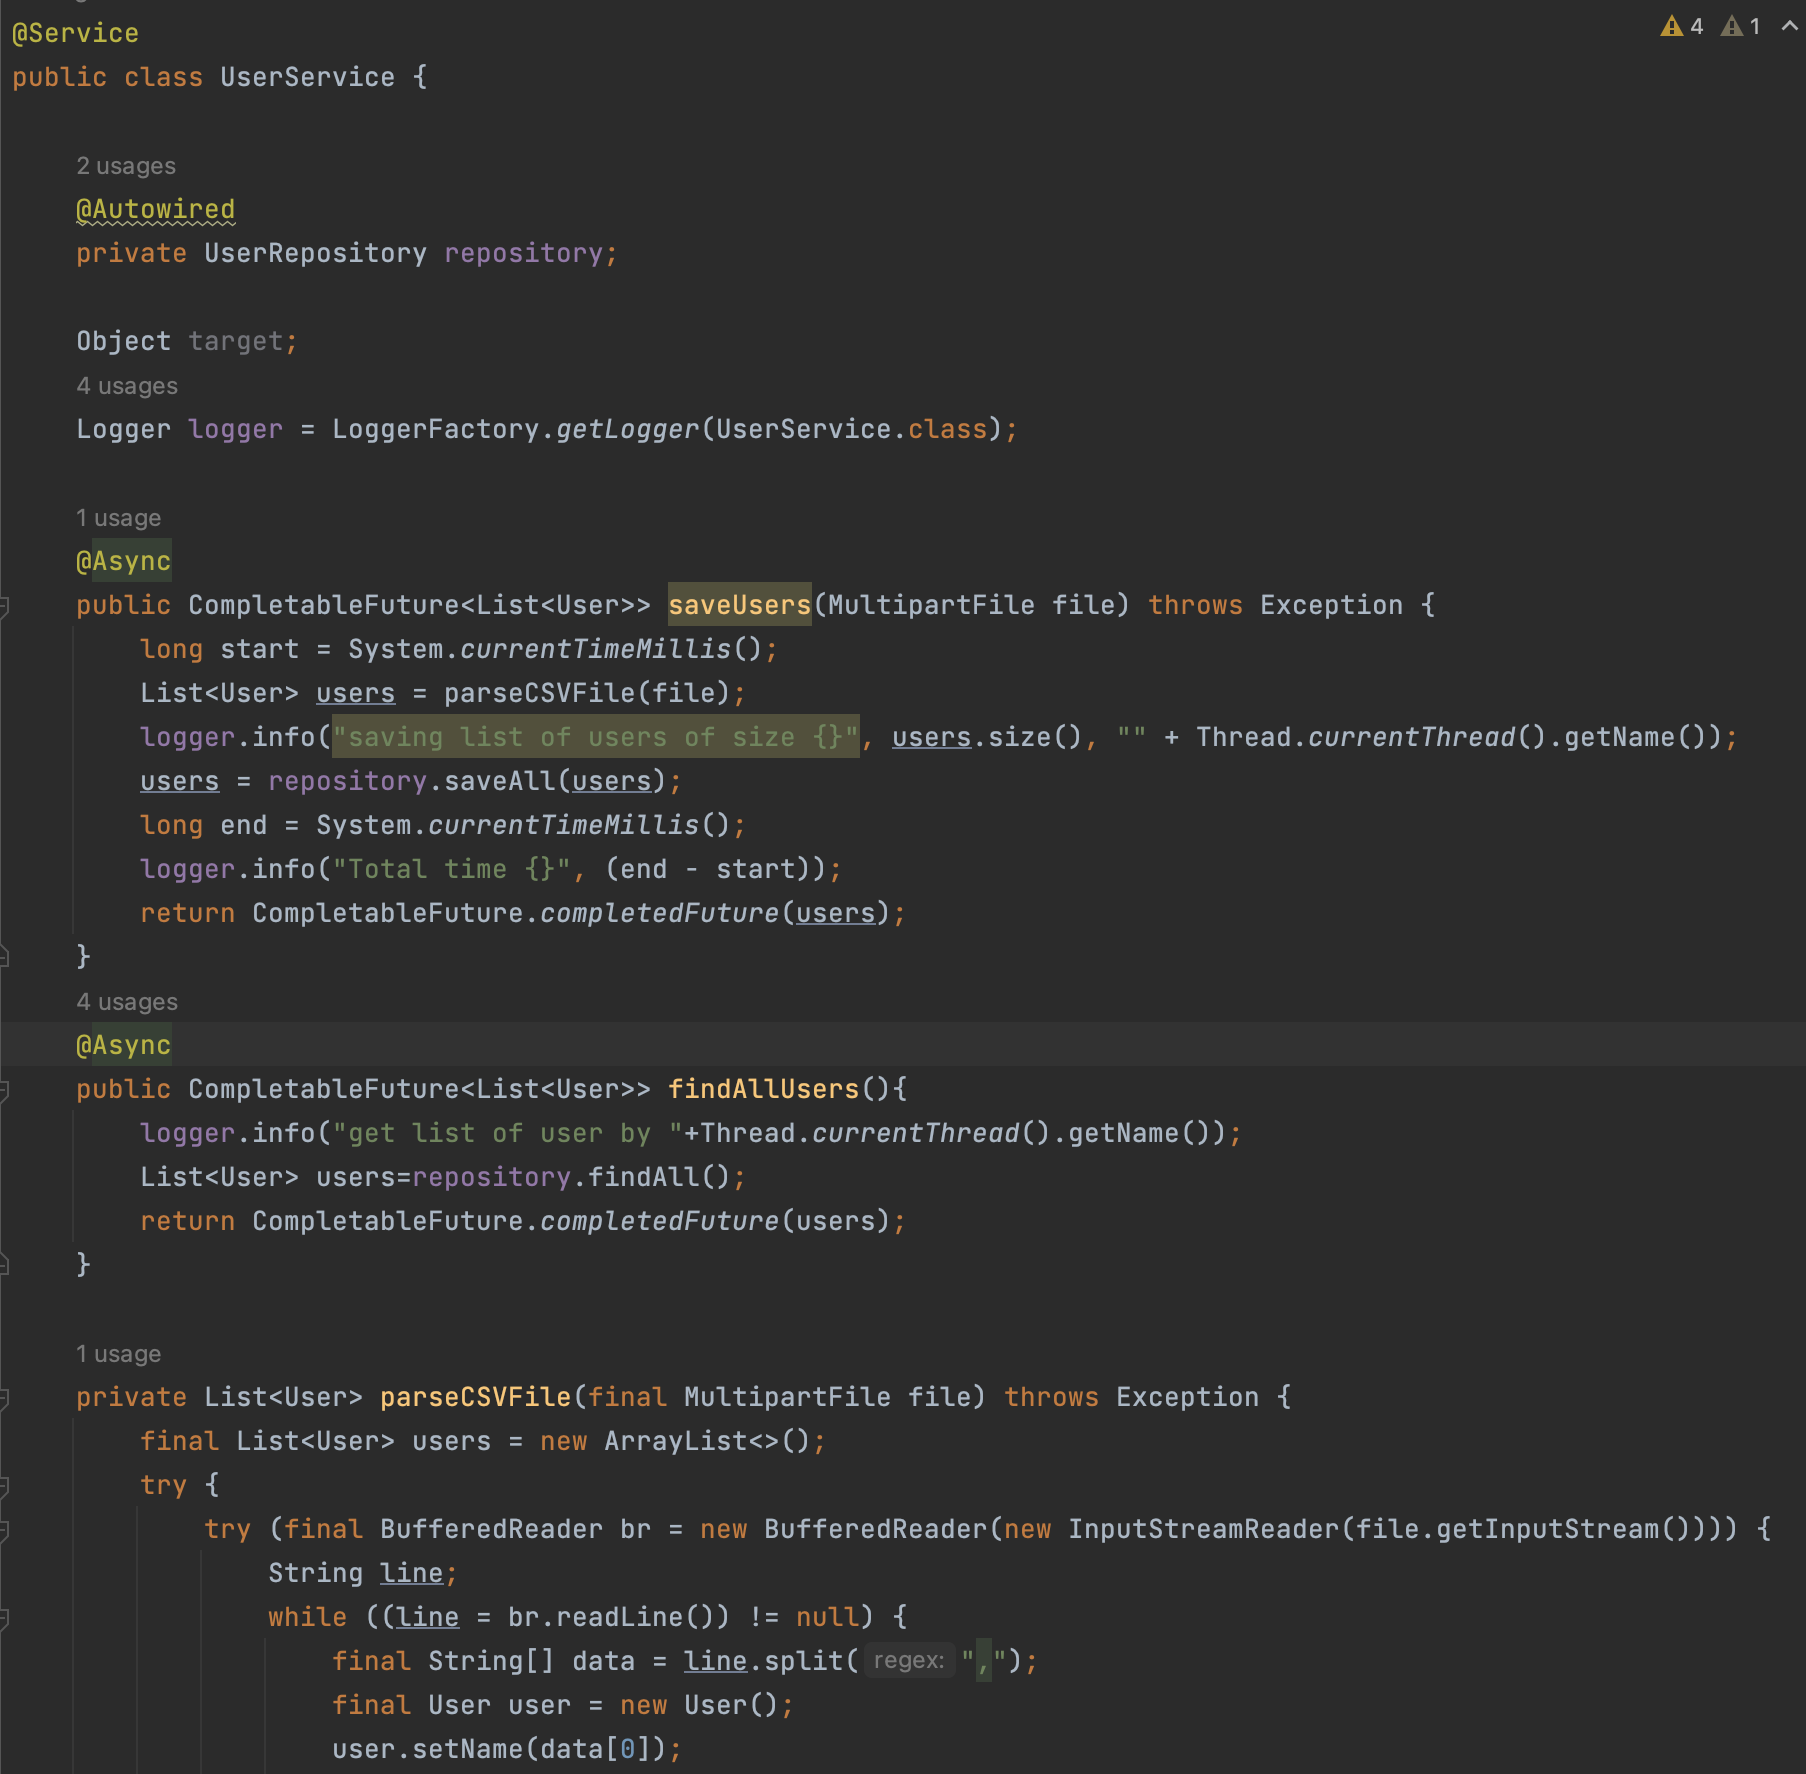Collapse the saveUsers method via gutter fold marker
Image resolution: width=1806 pixels, height=1774 pixels.
[x=6, y=605]
